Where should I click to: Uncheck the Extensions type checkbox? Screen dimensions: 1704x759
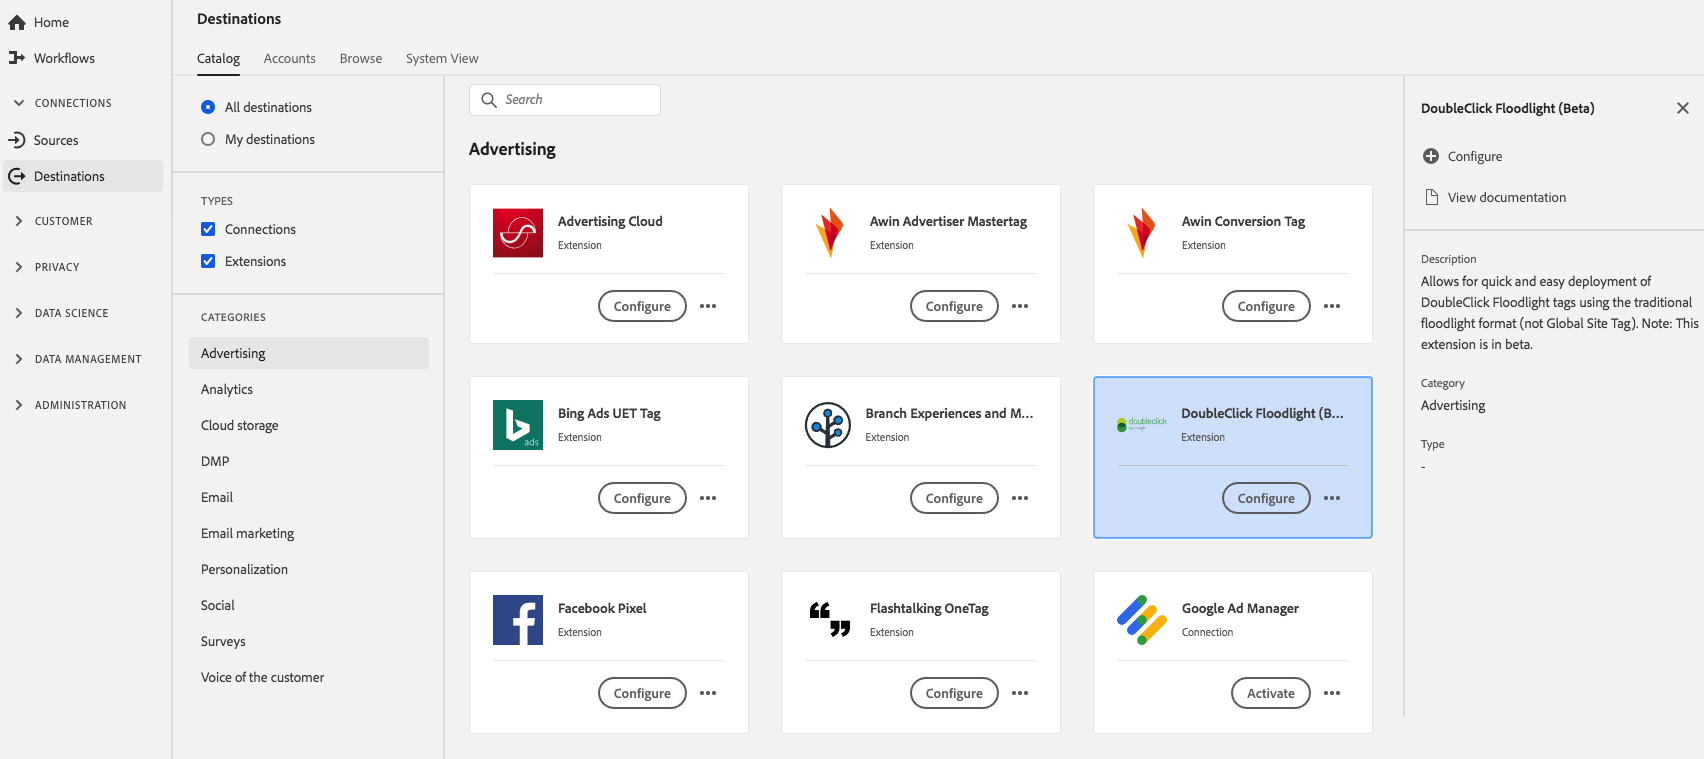pyautogui.click(x=208, y=261)
